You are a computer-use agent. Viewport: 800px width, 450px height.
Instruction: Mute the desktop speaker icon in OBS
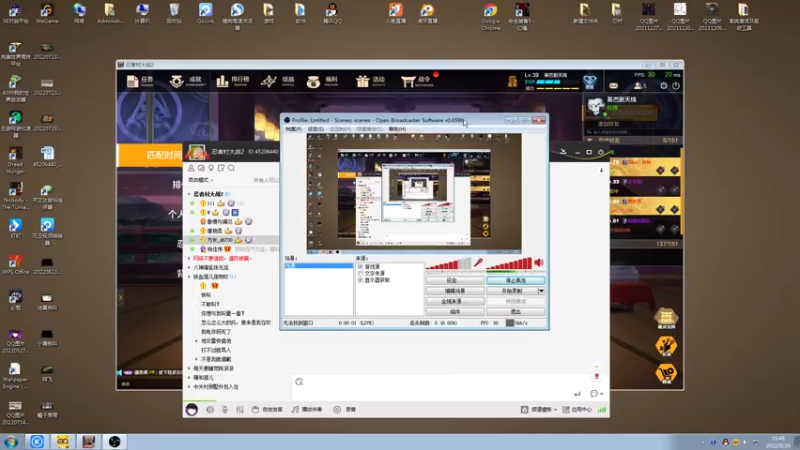pos(539,263)
